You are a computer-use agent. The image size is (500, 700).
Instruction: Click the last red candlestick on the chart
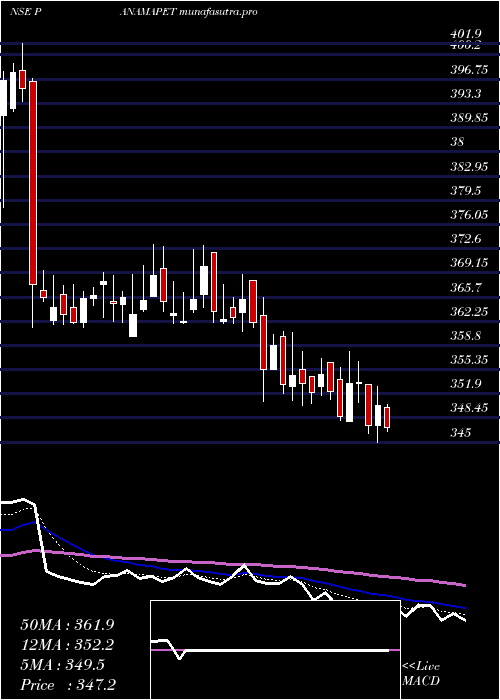point(387,417)
